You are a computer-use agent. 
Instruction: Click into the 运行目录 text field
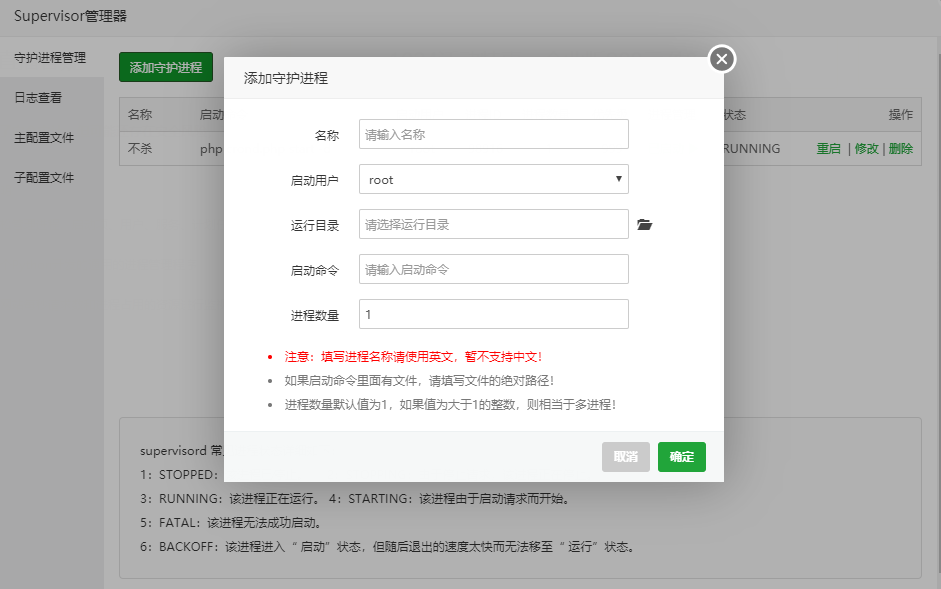coord(493,224)
